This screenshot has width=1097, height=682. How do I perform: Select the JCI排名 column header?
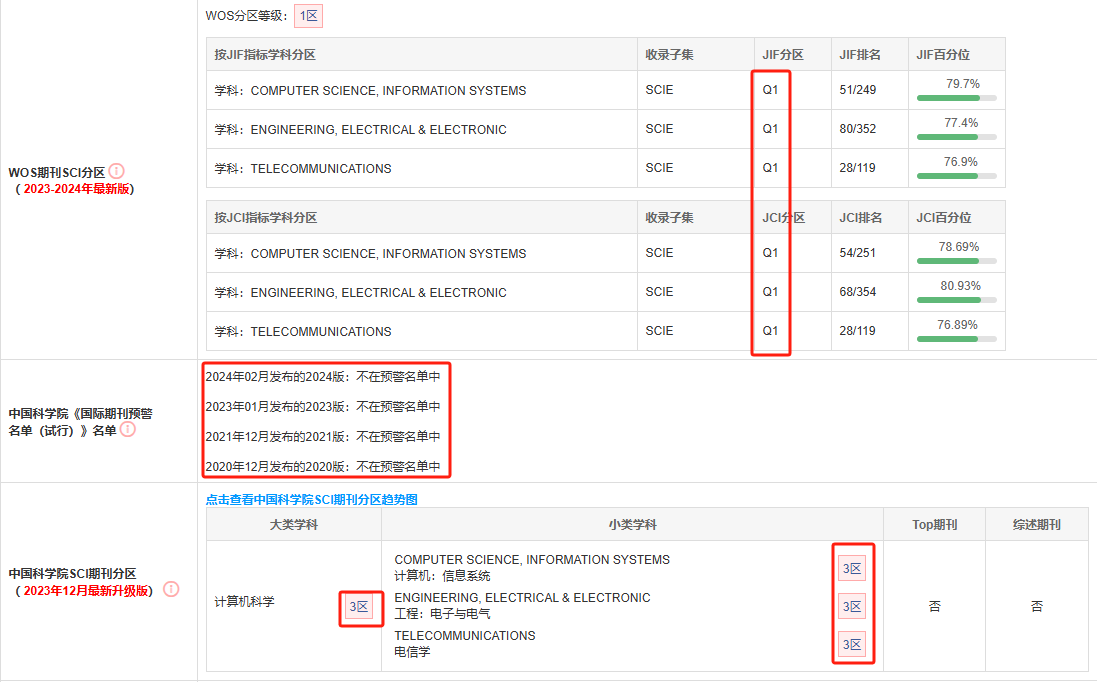(x=870, y=218)
